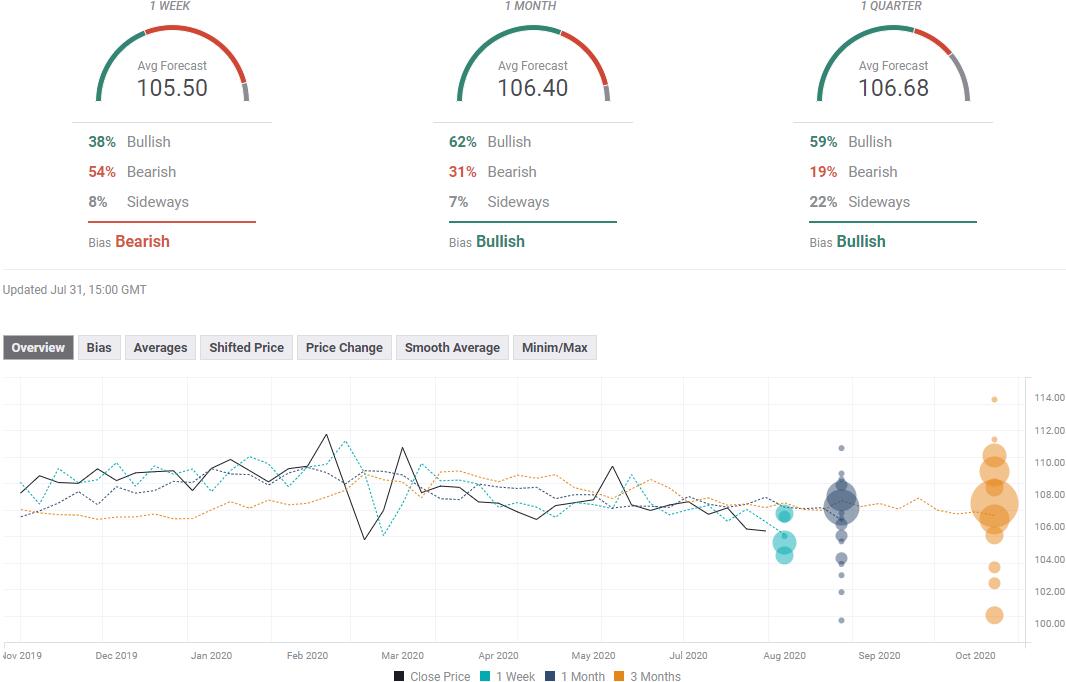The image size is (1066, 682).
Task: Click the lowest teal 1 Week bubble
Action: 785,556
